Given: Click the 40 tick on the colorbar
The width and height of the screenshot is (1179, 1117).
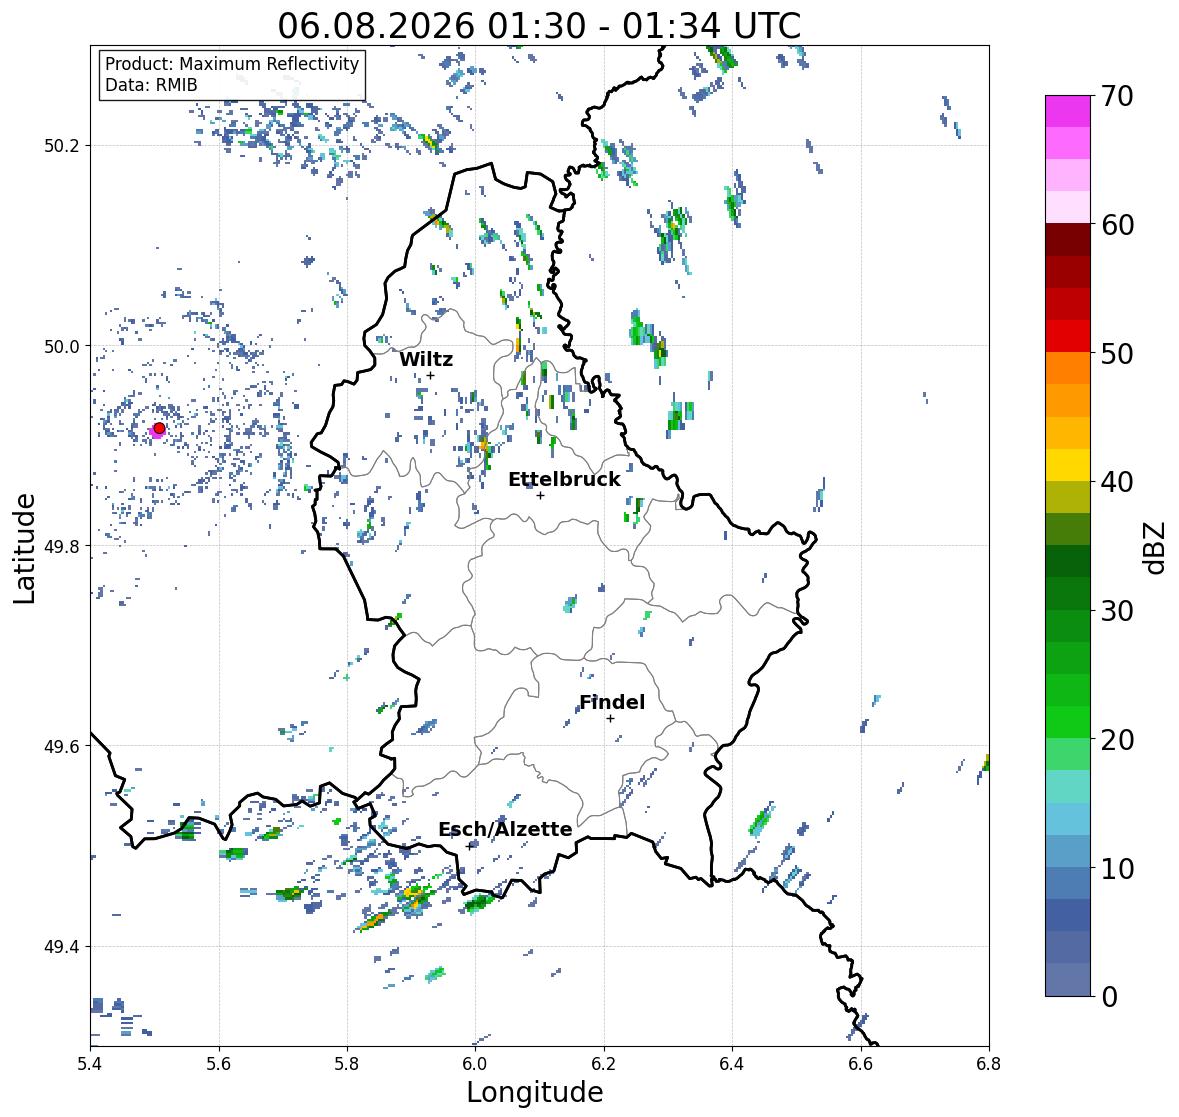Looking at the screenshot, I should tap(1117, 482).
